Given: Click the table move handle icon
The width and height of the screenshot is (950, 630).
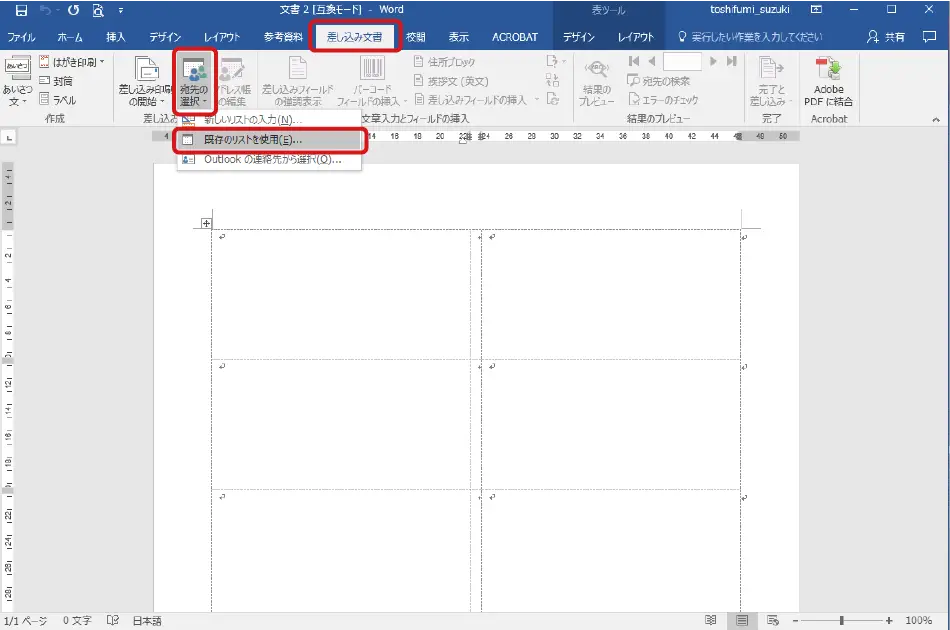Looking at the screenshot, I should [x=206, y=224].
